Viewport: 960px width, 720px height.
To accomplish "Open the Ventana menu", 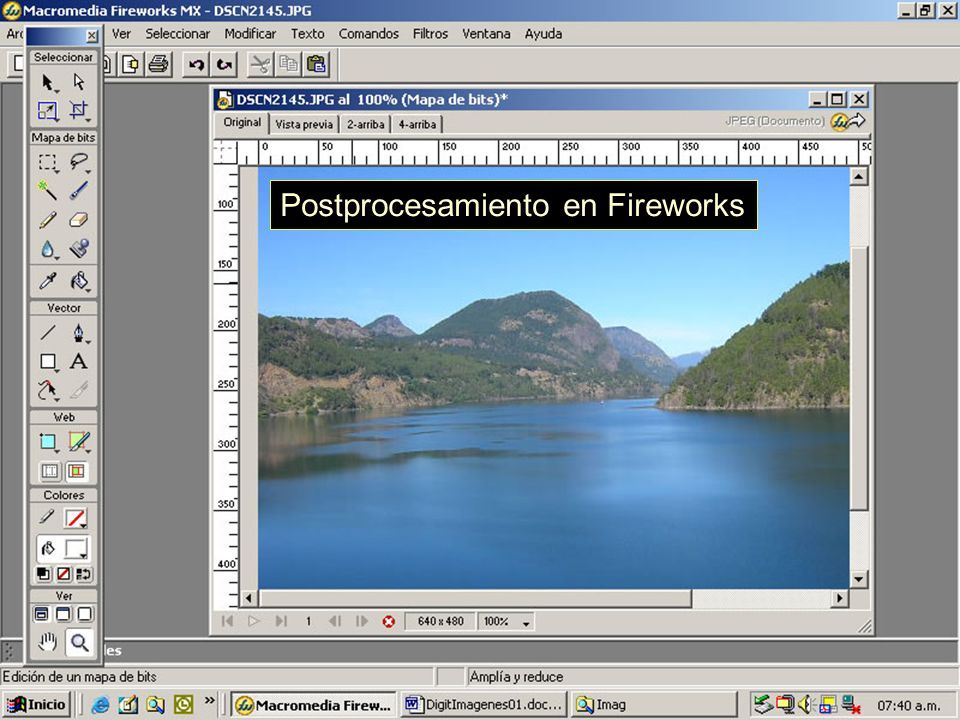I will point(486,34).
